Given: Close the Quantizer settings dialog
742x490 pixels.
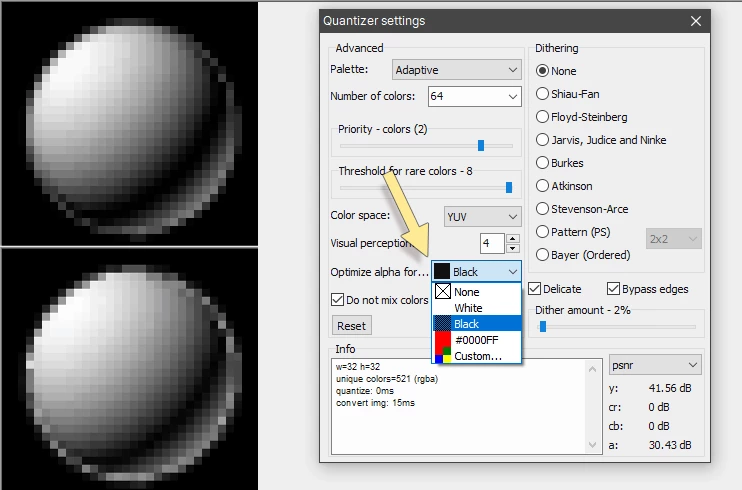Looking at the screenshot, I should click(696, 21).
